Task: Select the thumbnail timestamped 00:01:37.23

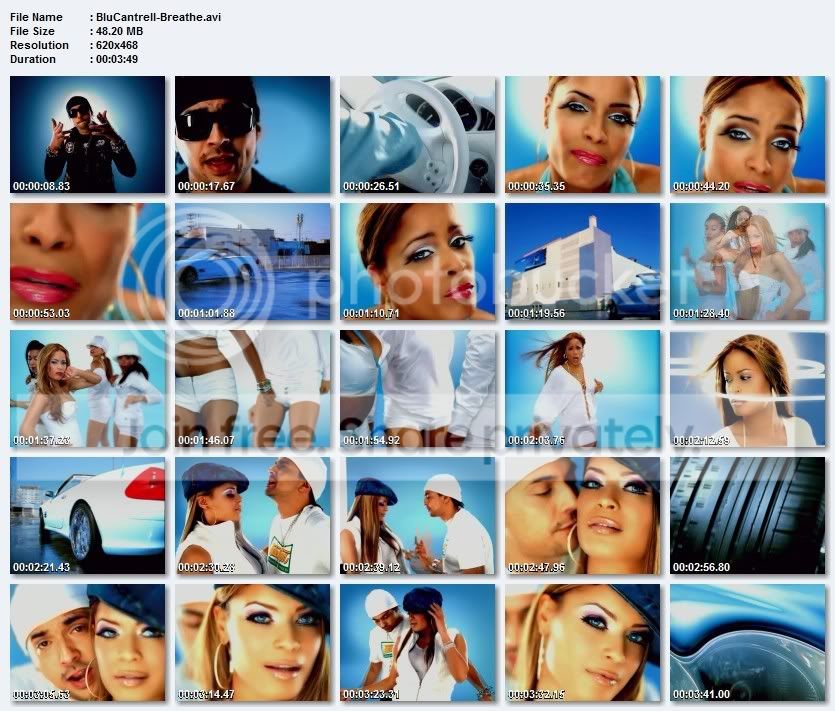Action: [87, 389]
